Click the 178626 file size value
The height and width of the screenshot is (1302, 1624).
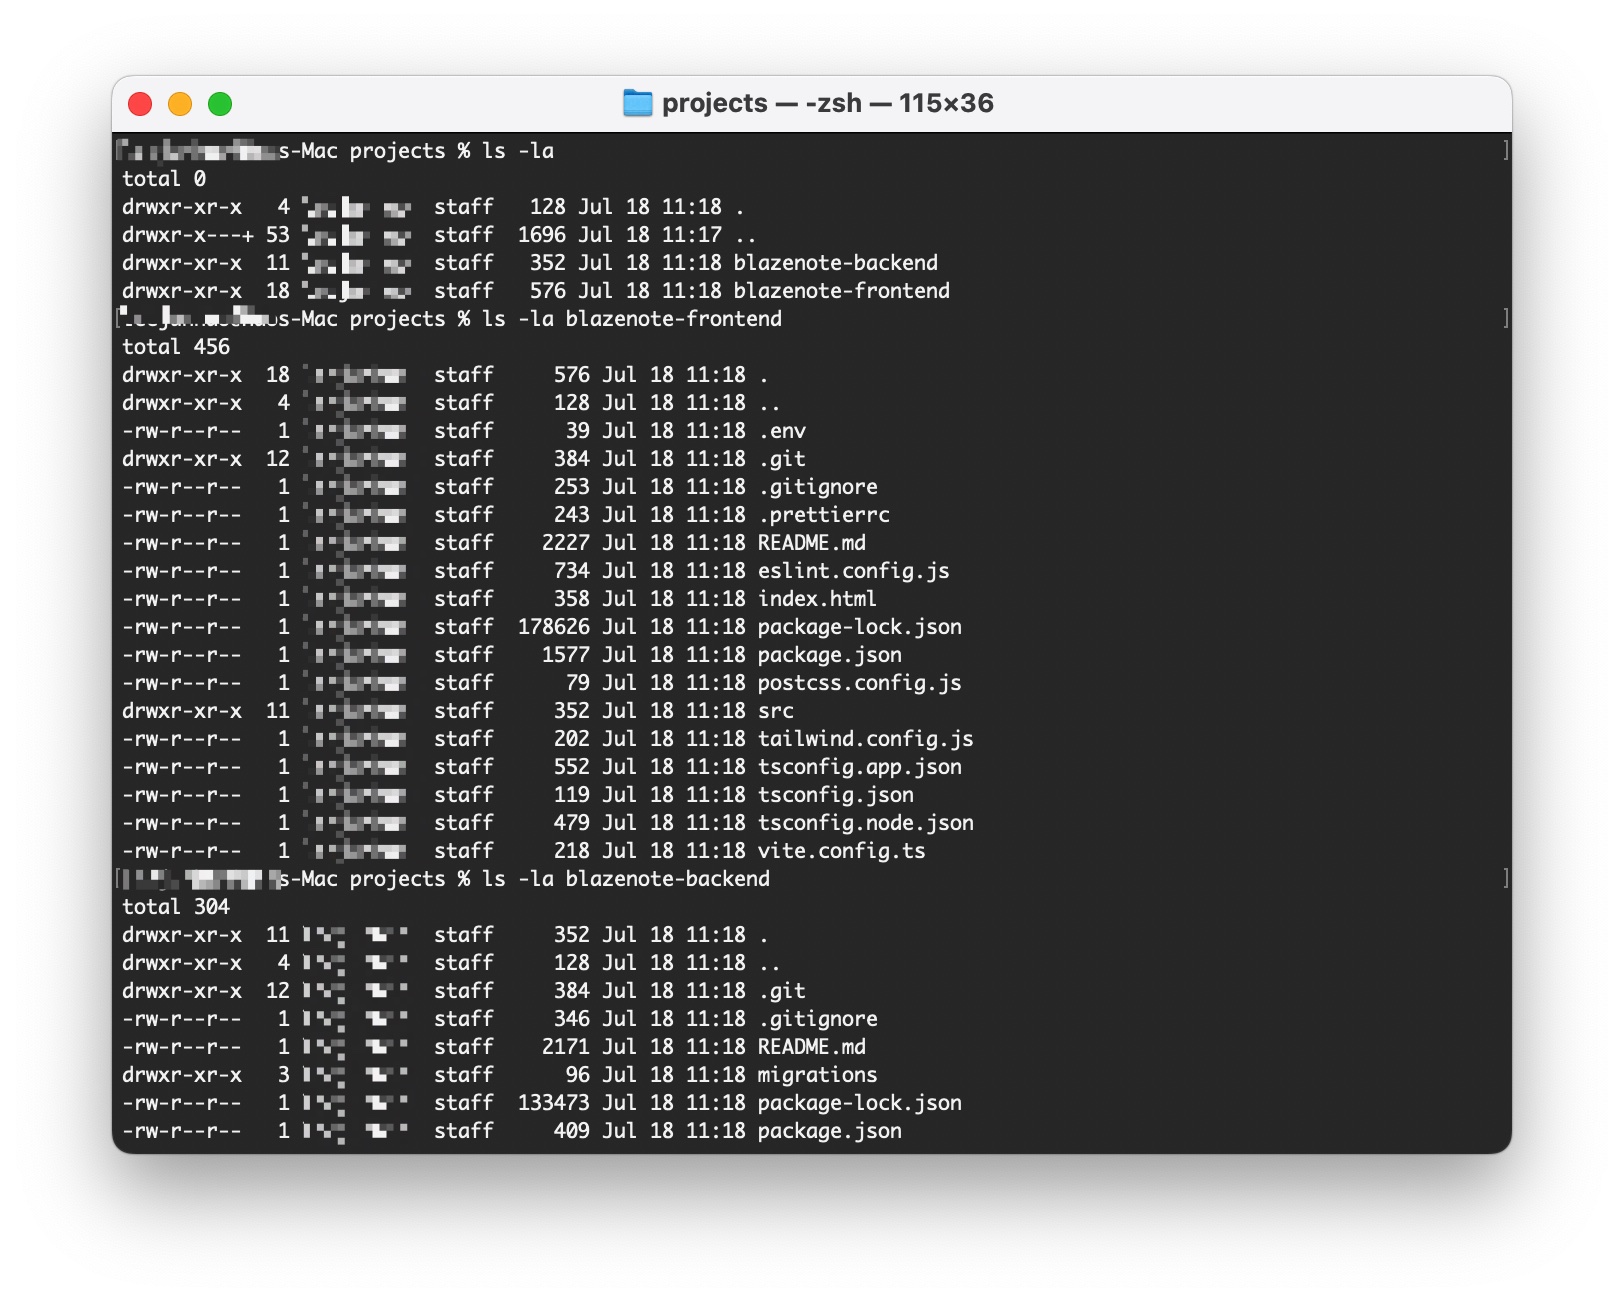coord(553,627)
